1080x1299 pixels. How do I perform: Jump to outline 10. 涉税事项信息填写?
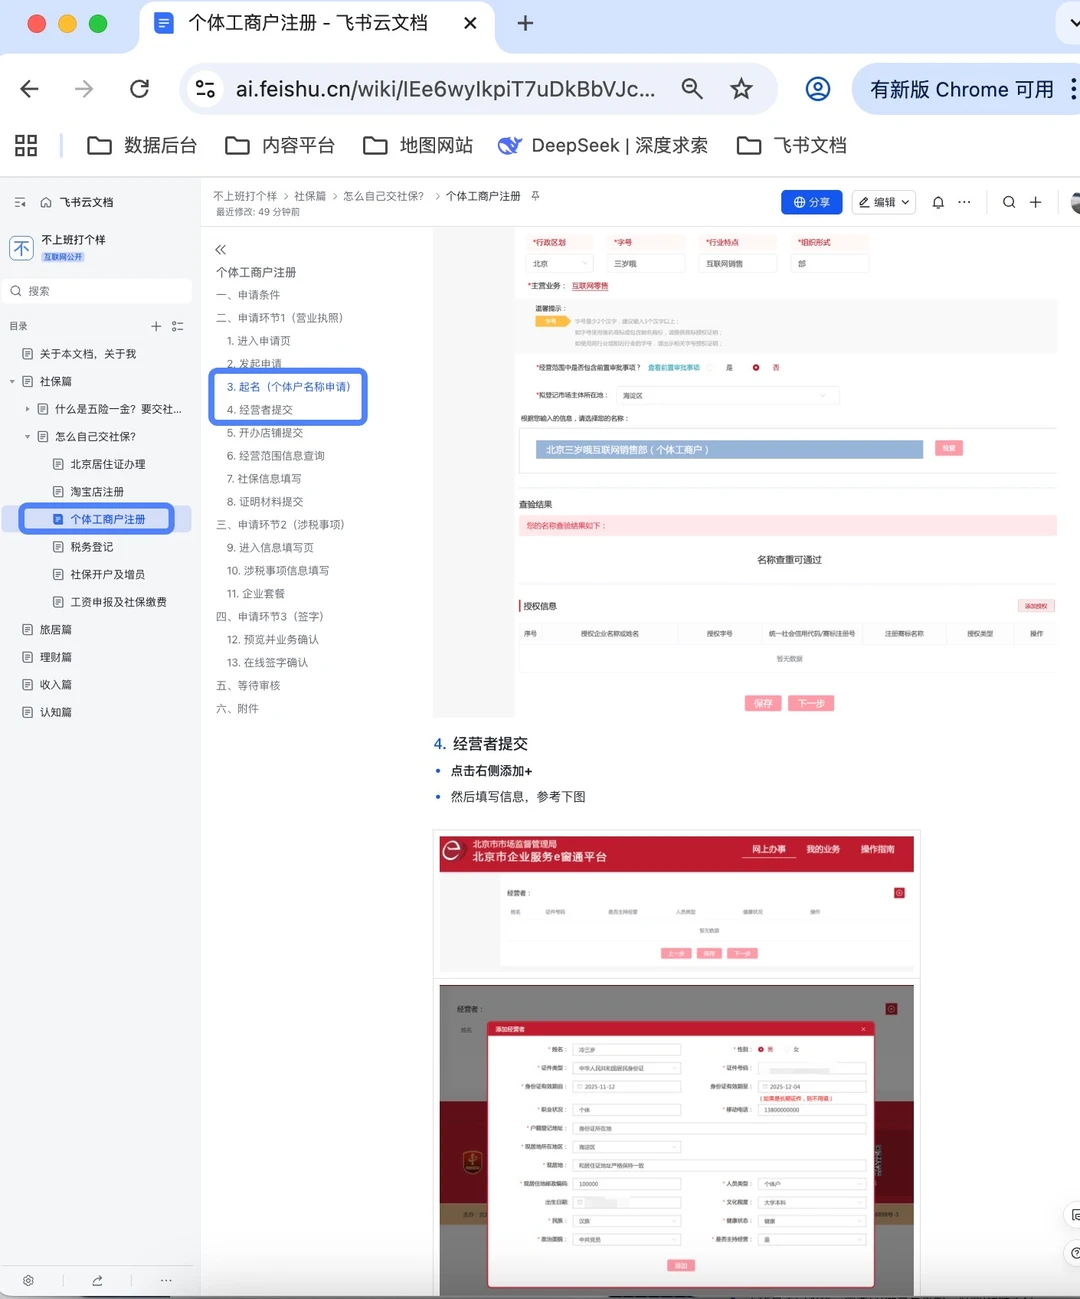click(x=278, y=571)
